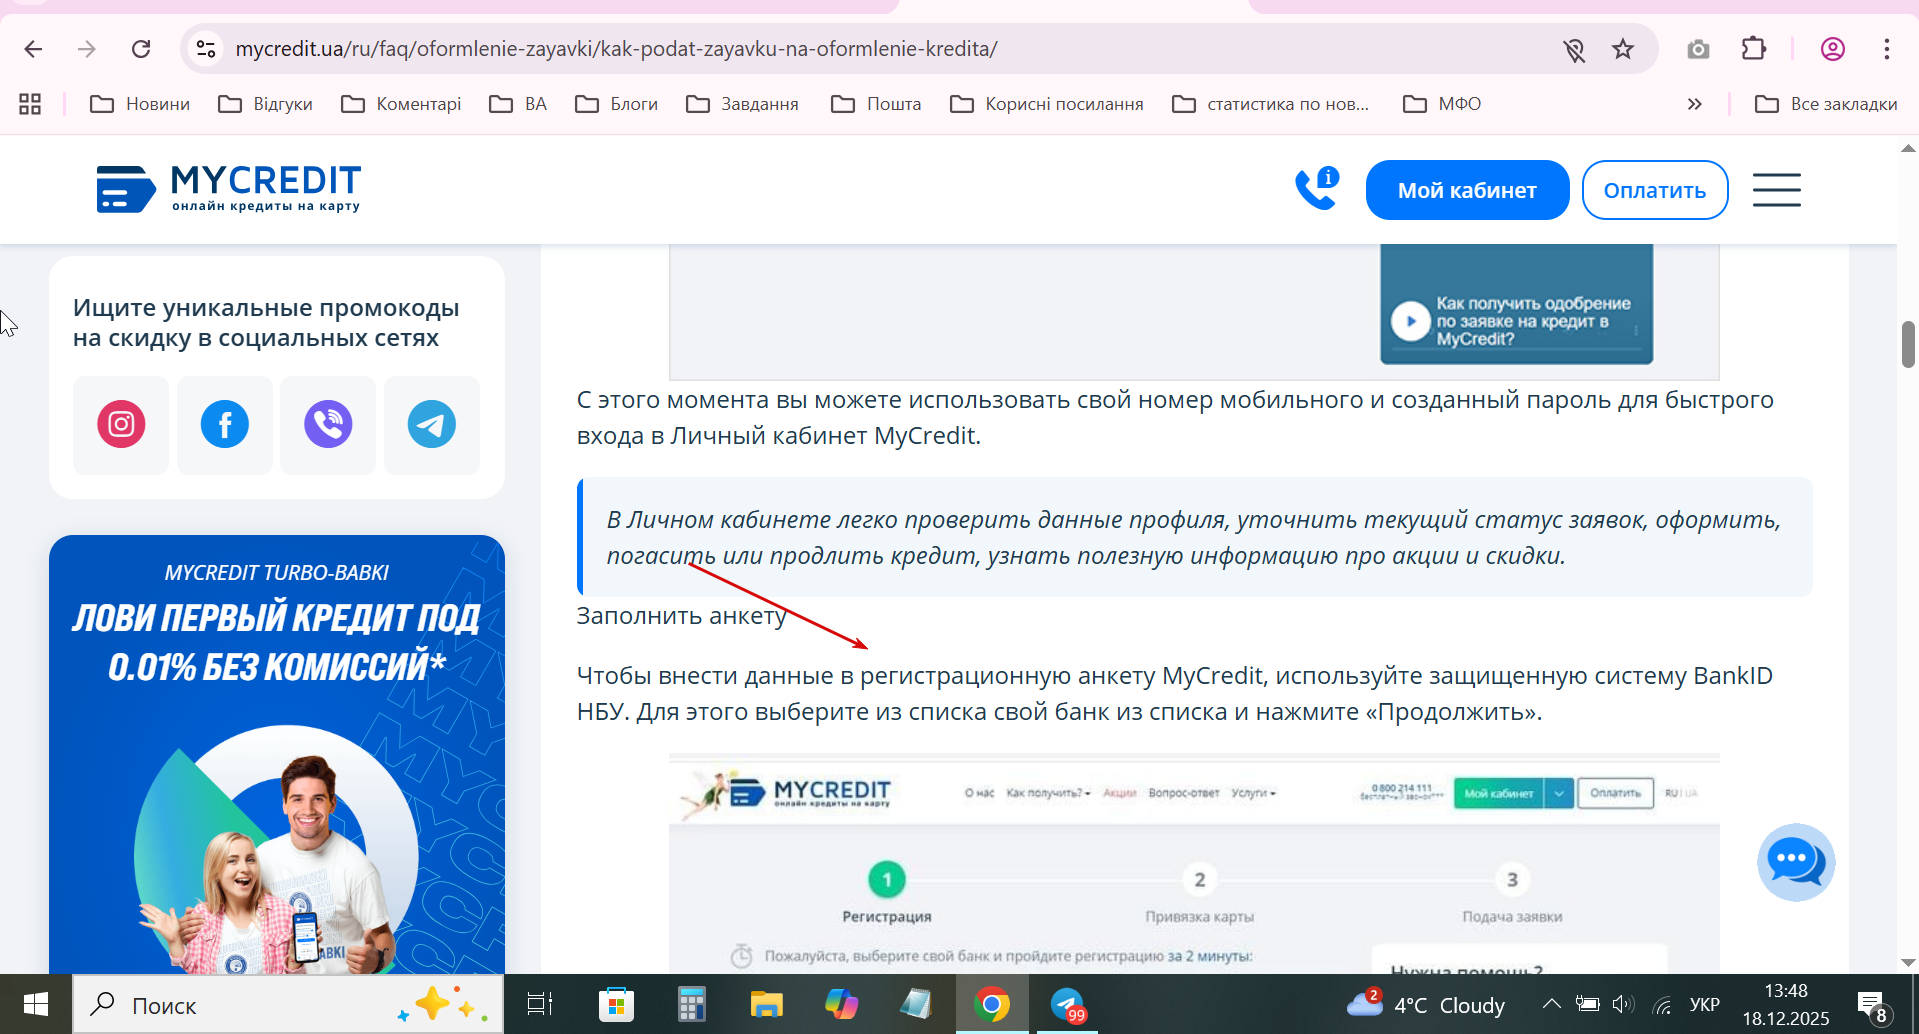Click the taskbar Поиск search box

[x=288, y=1004]
